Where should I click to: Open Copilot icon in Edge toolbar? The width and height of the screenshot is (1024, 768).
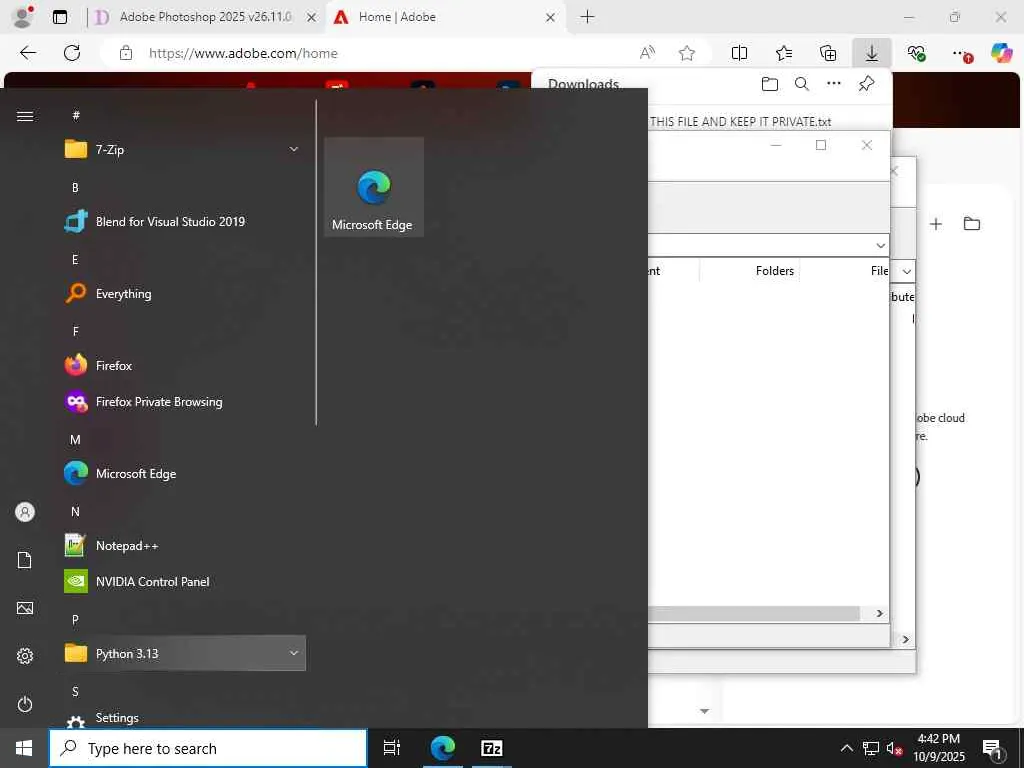pyautogui.click(x=1001, y=53)
